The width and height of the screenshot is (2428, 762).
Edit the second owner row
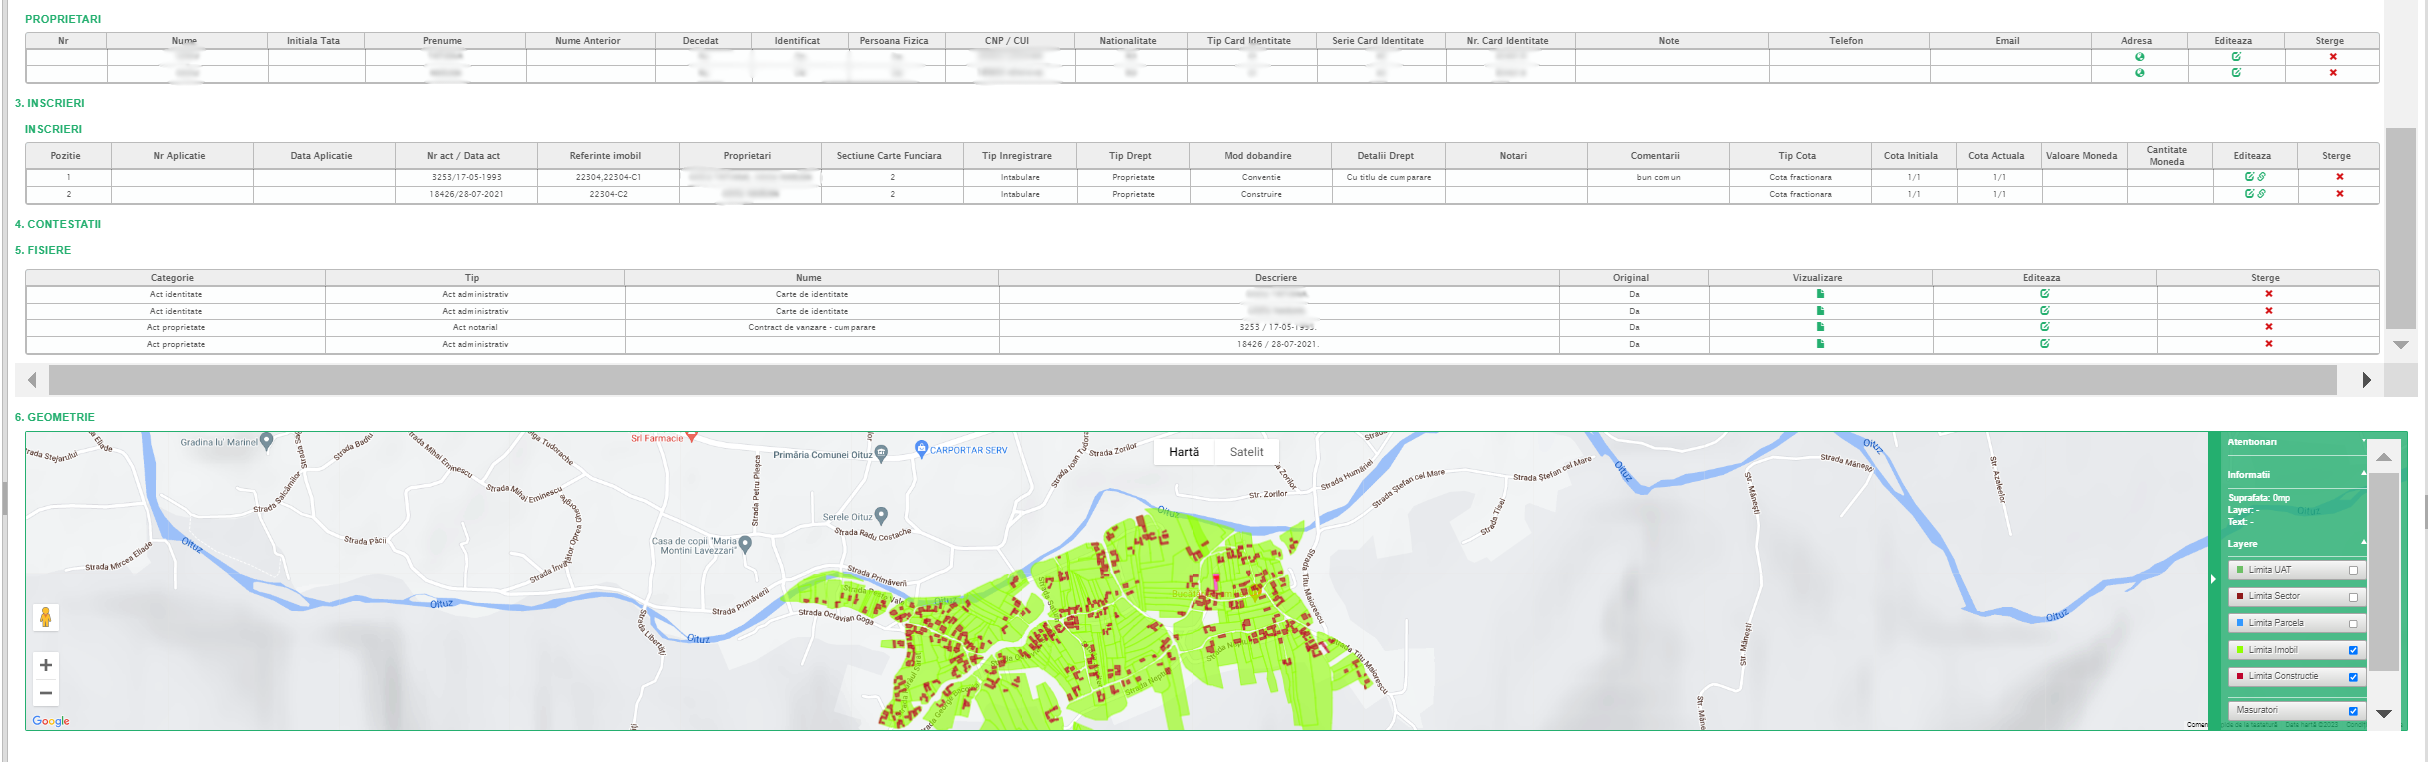click(x=2236, y=73)
